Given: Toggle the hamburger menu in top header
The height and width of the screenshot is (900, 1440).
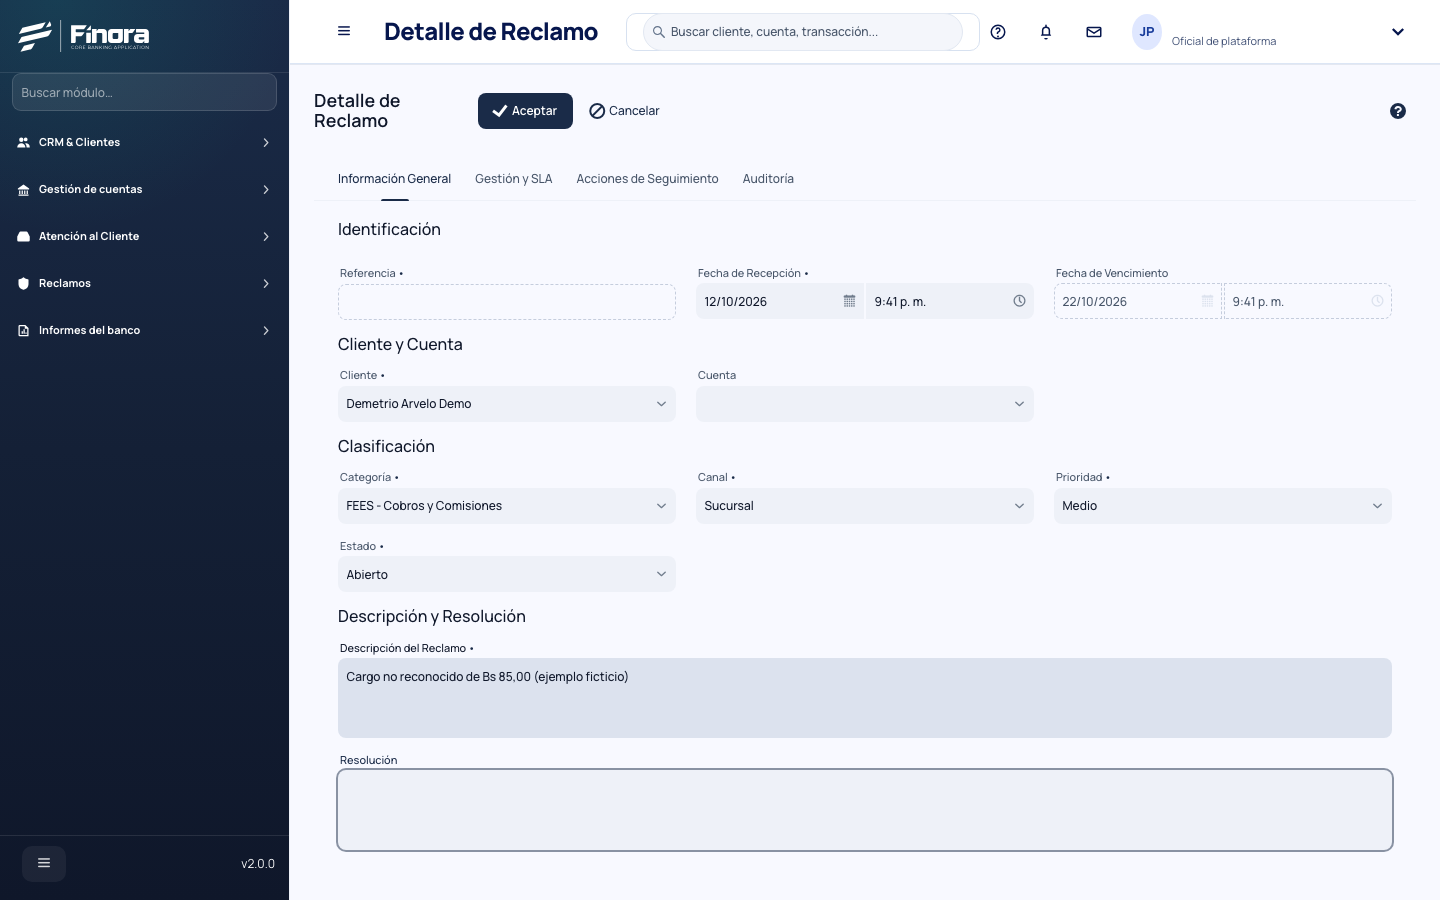Looking at the screenshot, I should [344, 31].
